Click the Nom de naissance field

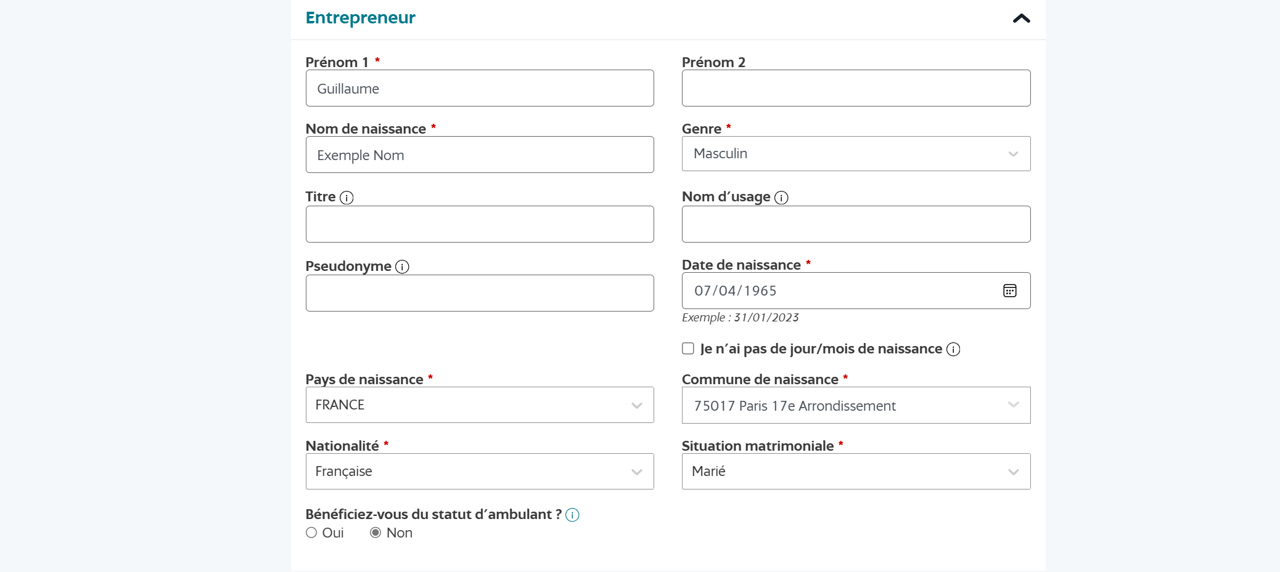[480, 155]
